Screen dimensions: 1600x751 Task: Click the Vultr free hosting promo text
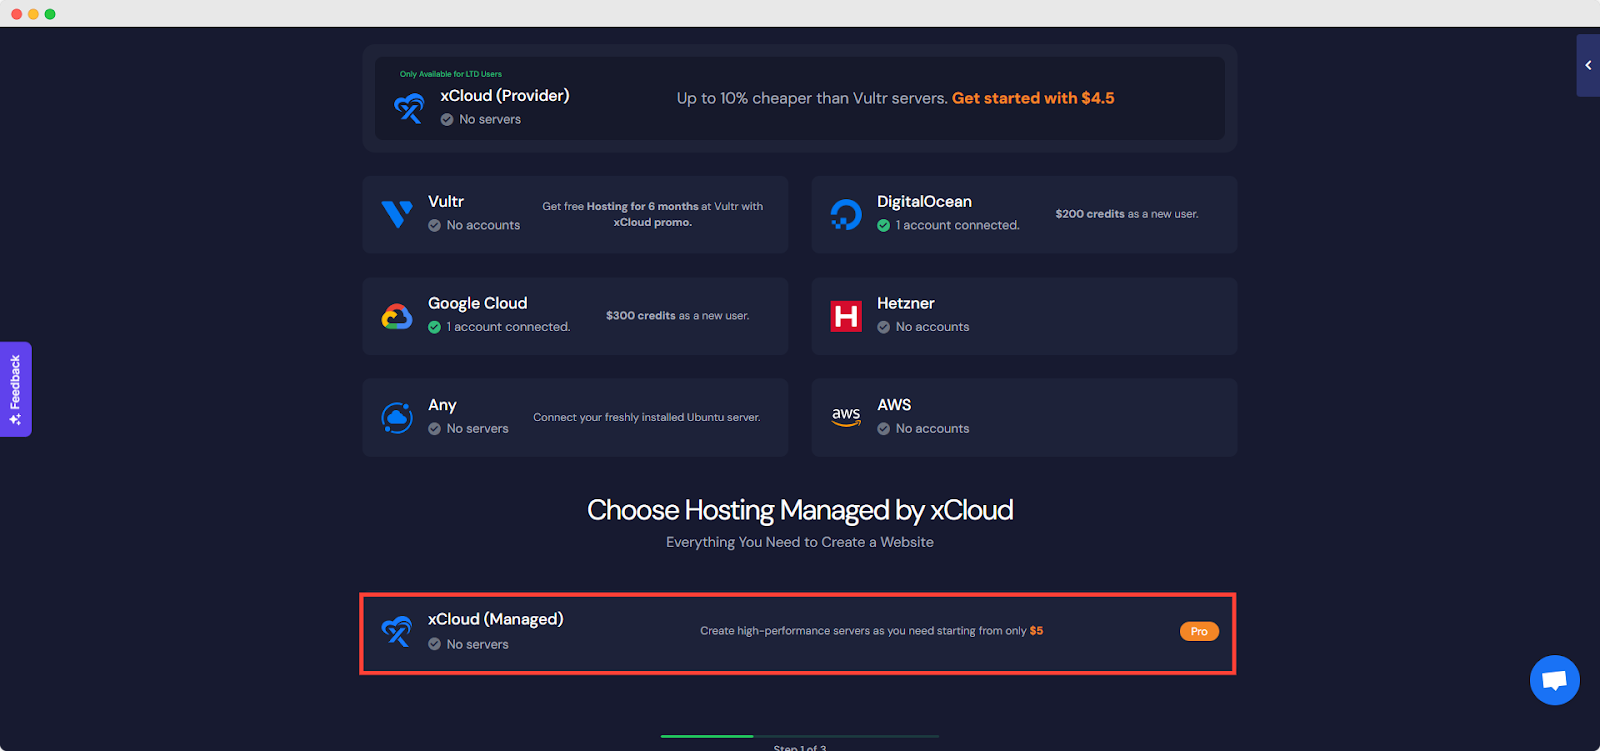652,214
